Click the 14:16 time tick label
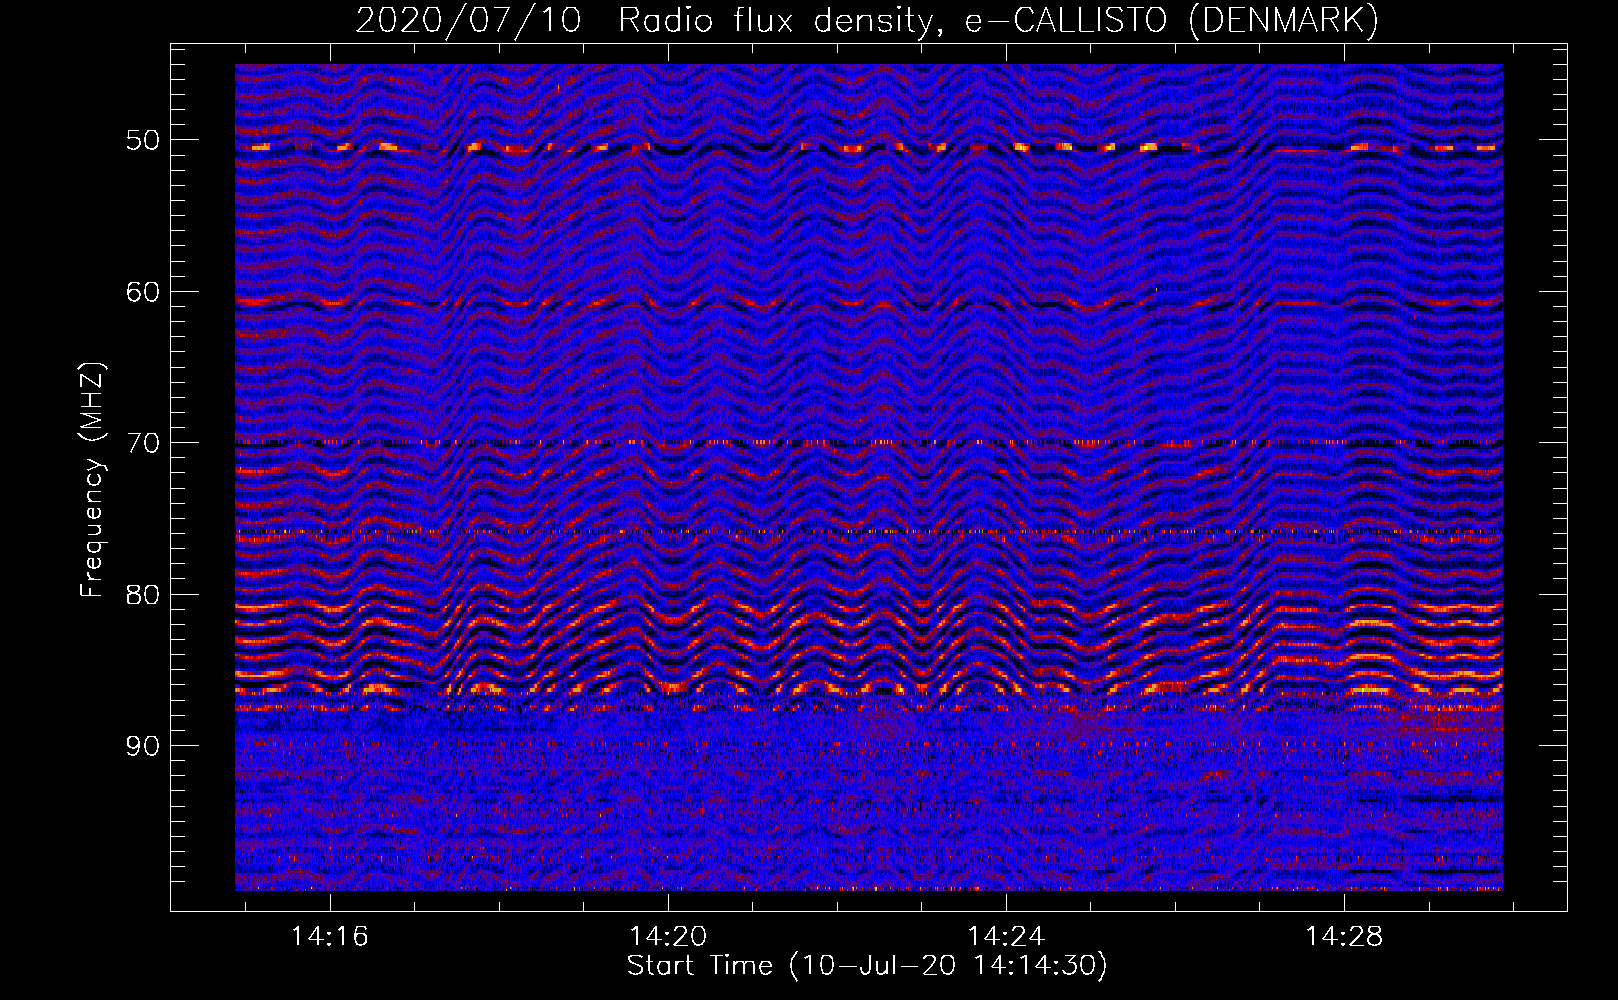The height and width of the screenshot is (1000, 1618). (x=330, y=936)
